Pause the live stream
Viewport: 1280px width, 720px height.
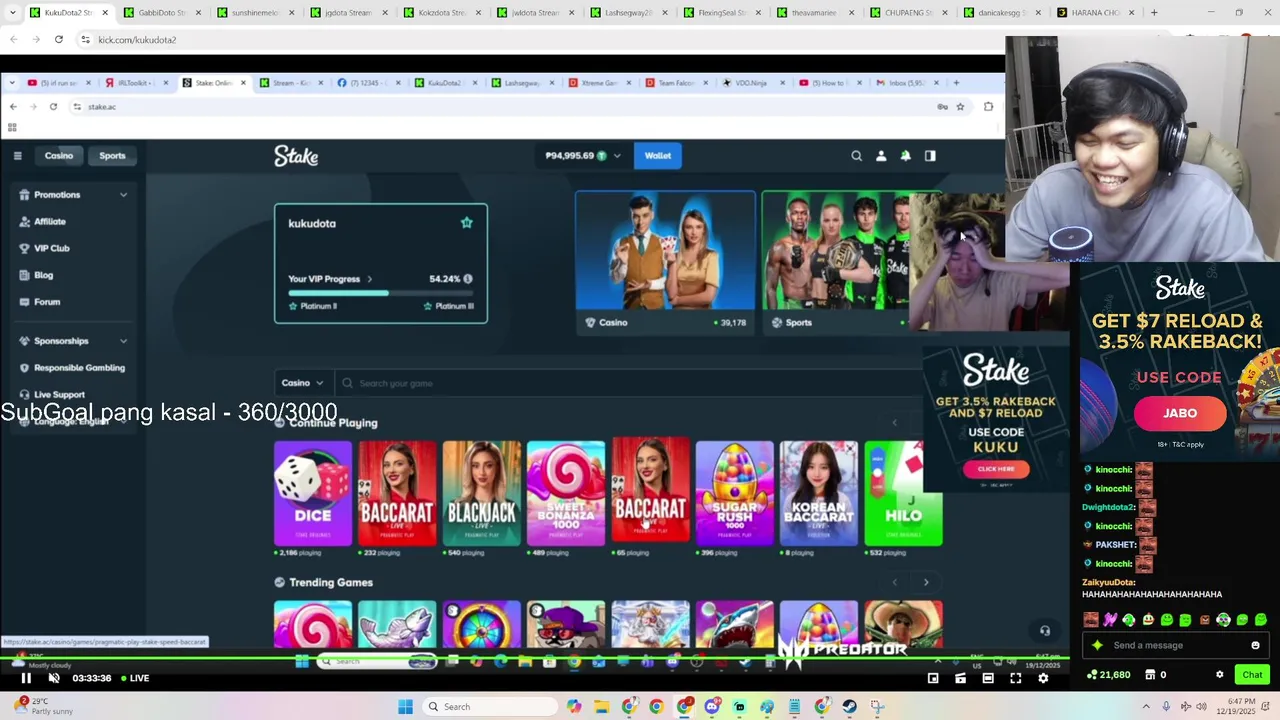(26, 678)
